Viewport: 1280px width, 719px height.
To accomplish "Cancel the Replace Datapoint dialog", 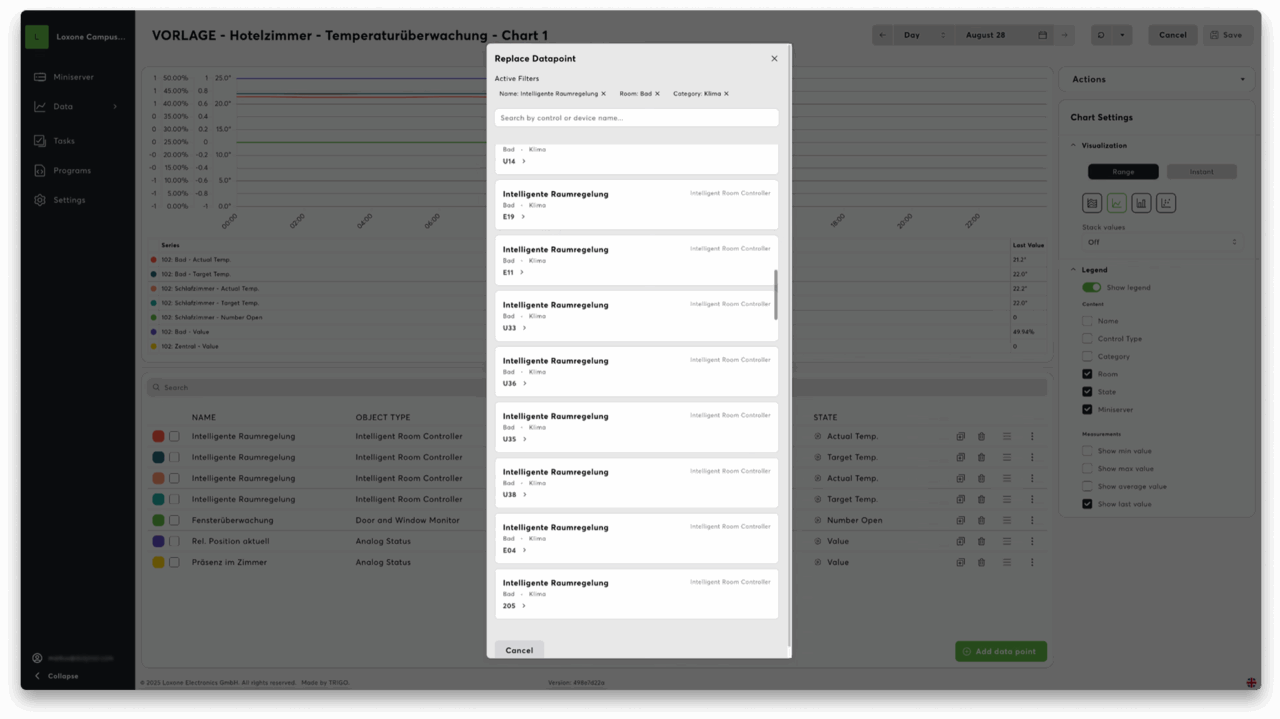I will pyautogui.click(x=519, y=650).
